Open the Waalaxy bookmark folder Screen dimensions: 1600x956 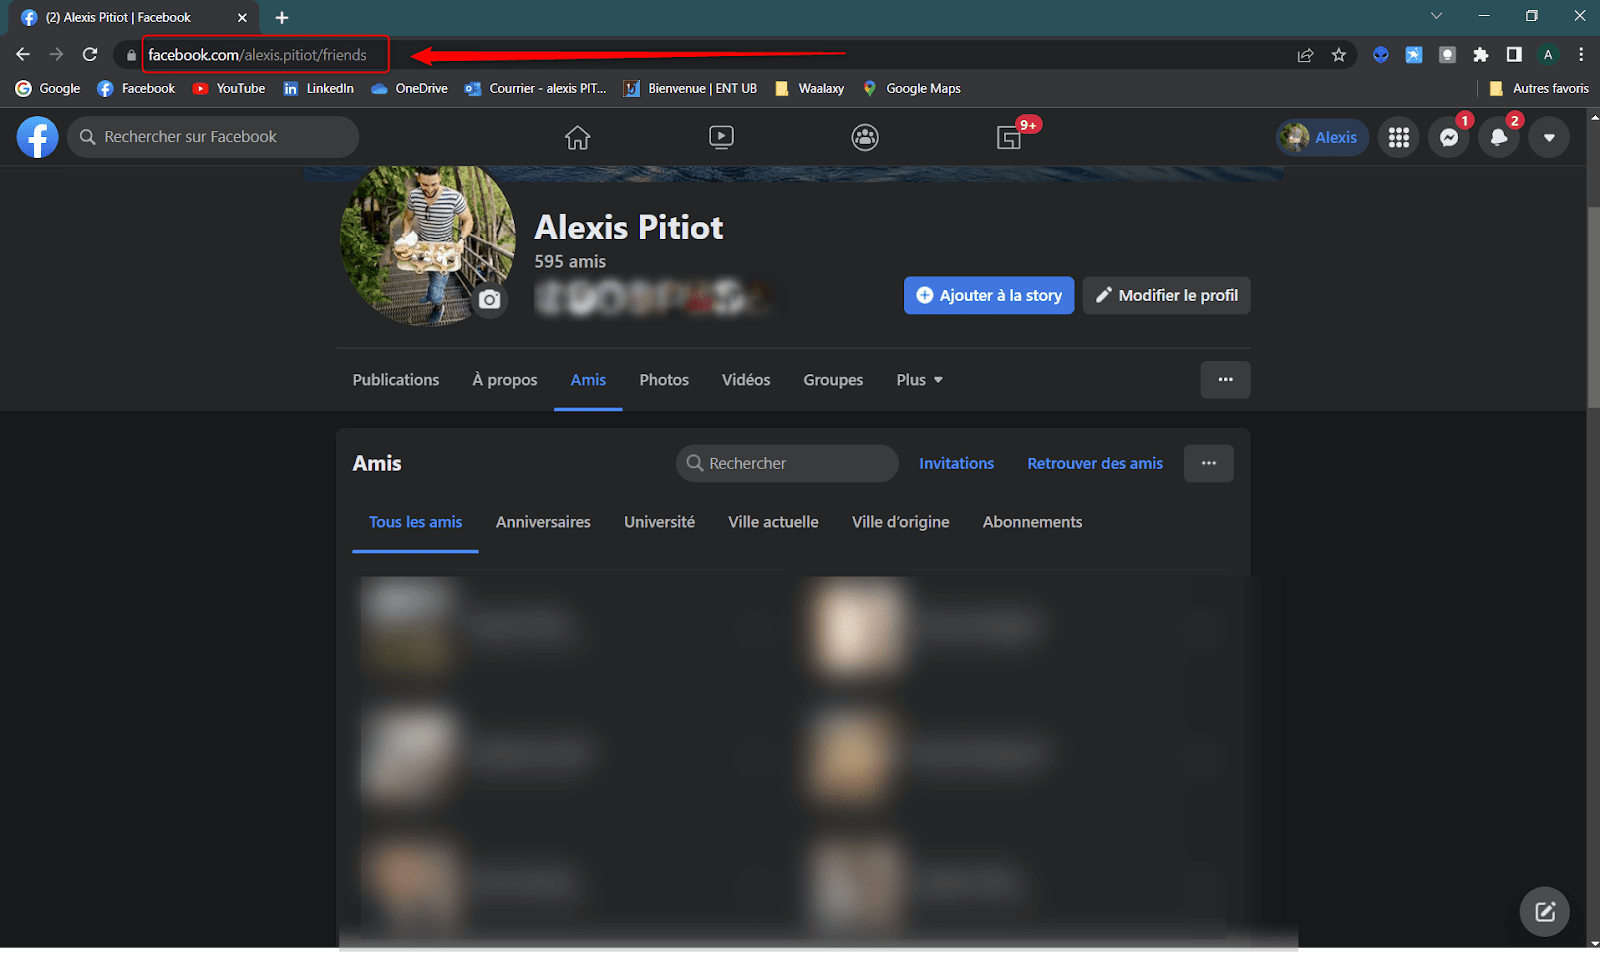(x=810, y=88)
